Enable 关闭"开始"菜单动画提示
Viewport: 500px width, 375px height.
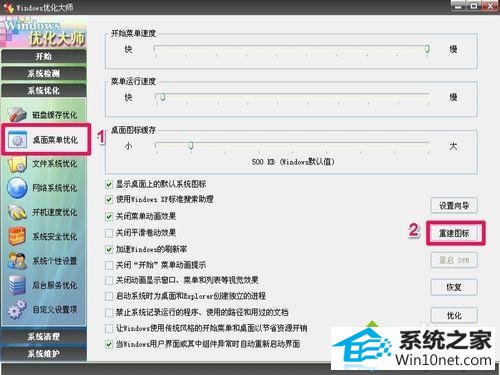point(109,265)
